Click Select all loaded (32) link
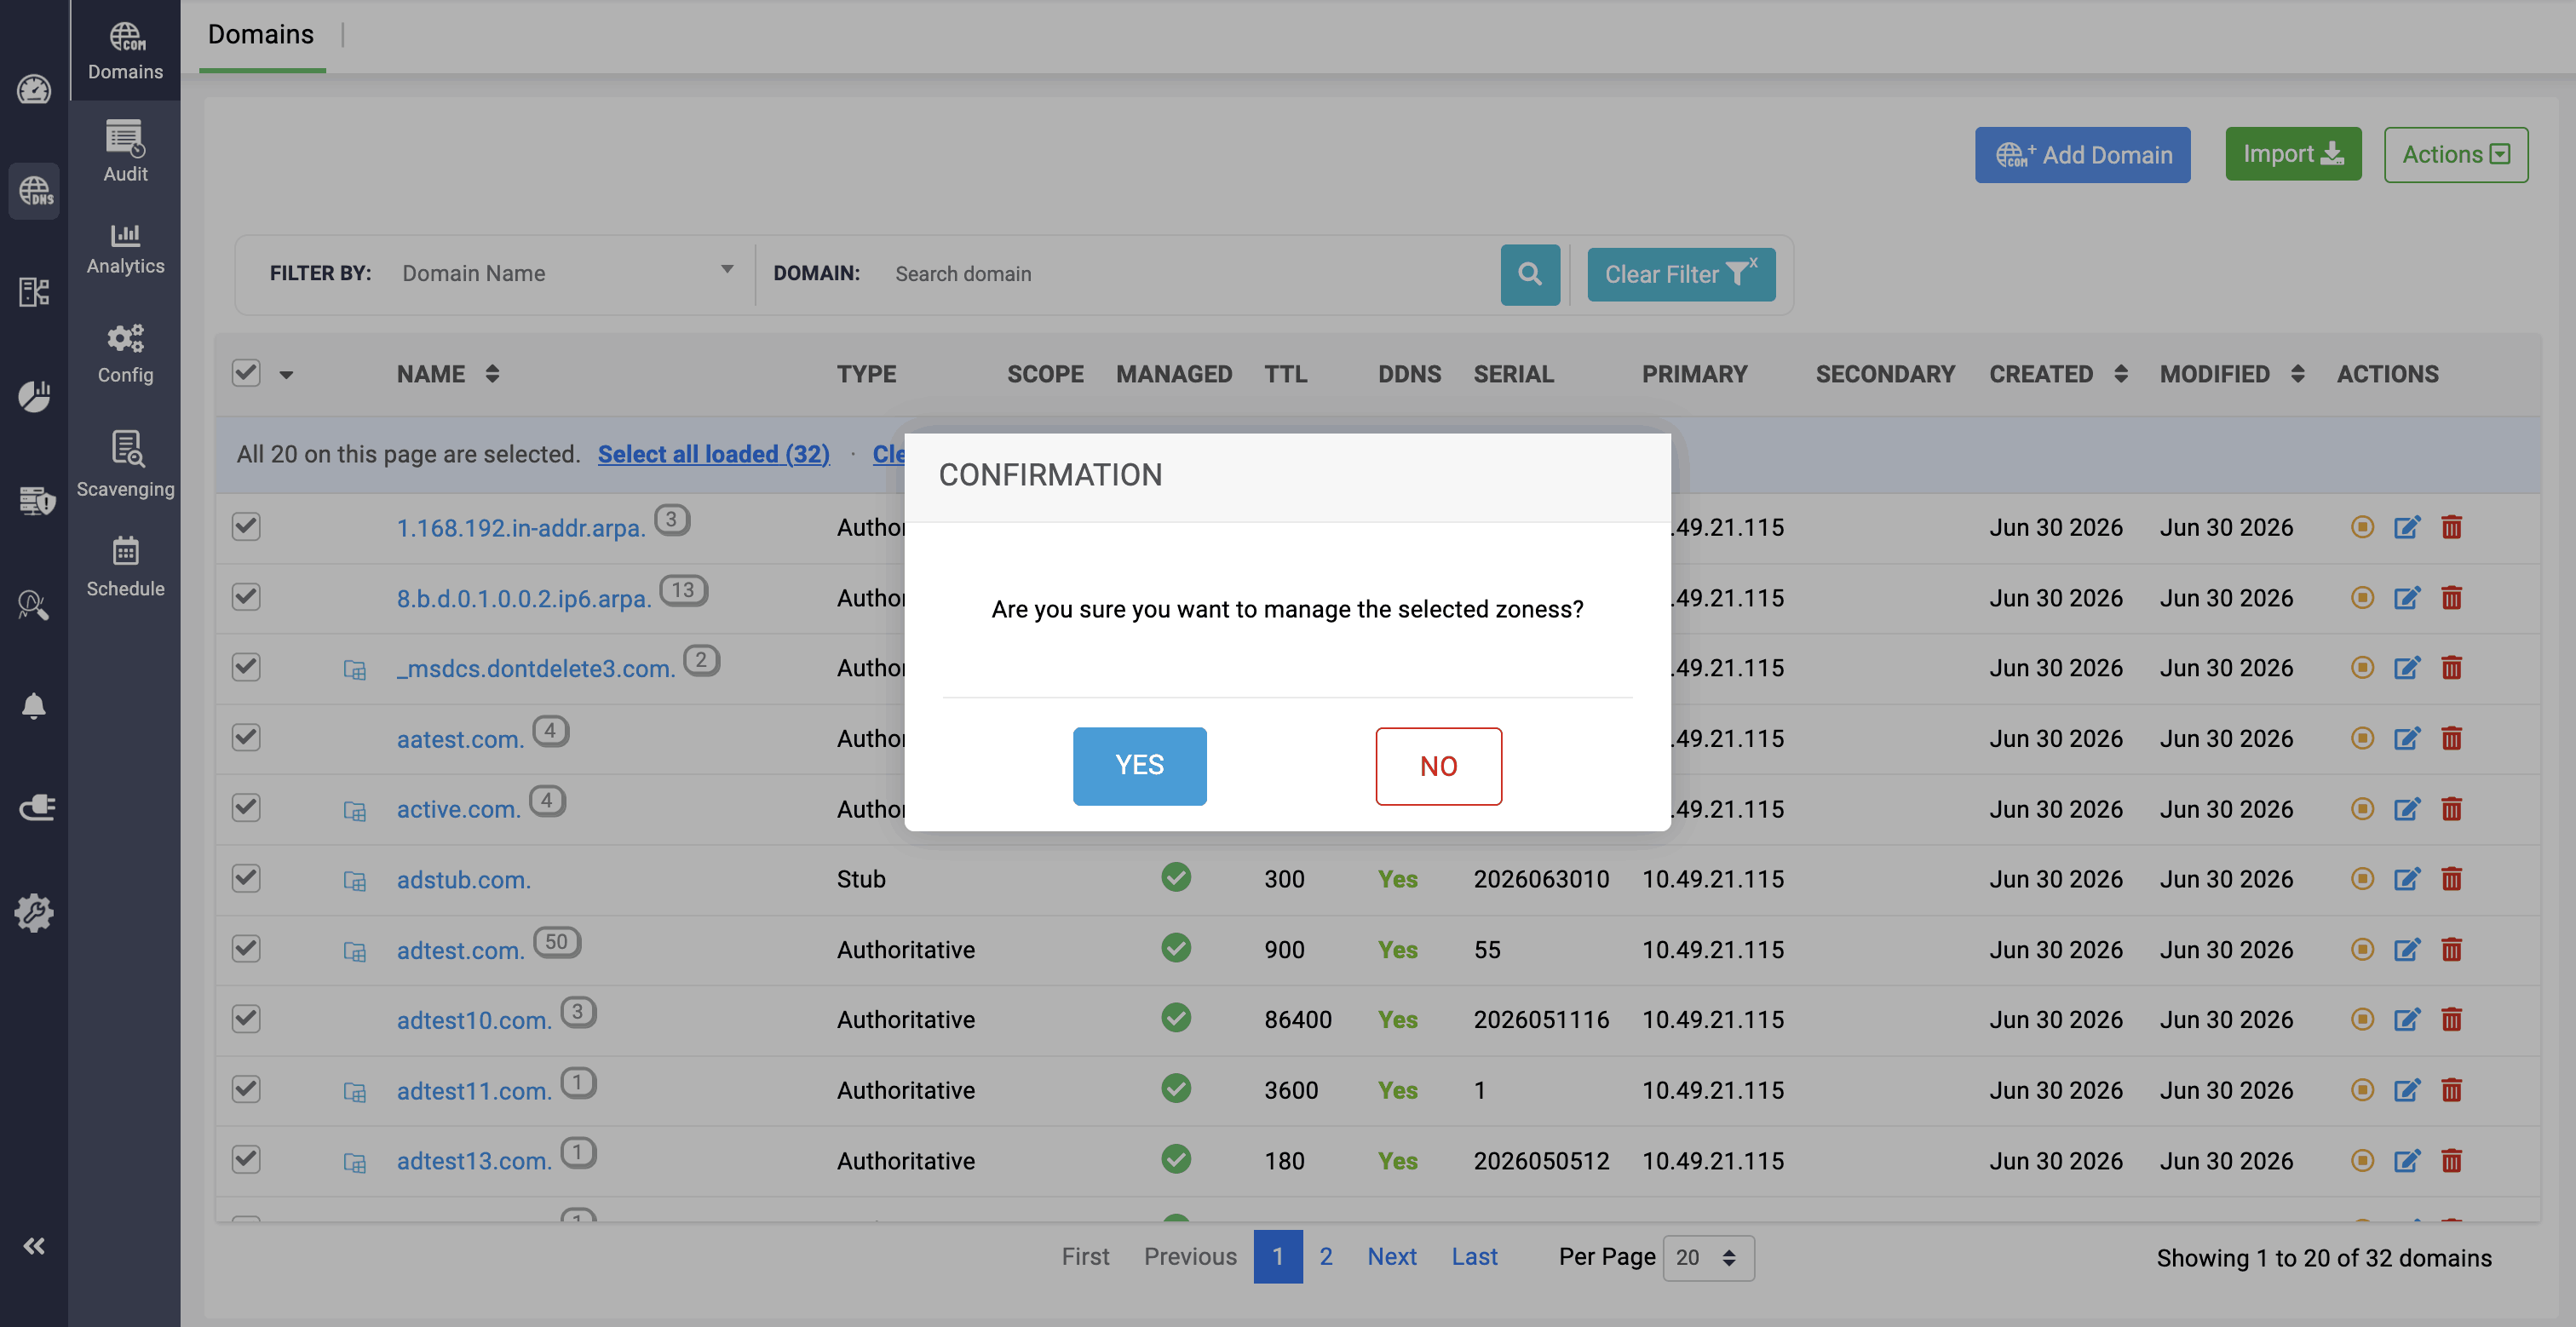 714,454
